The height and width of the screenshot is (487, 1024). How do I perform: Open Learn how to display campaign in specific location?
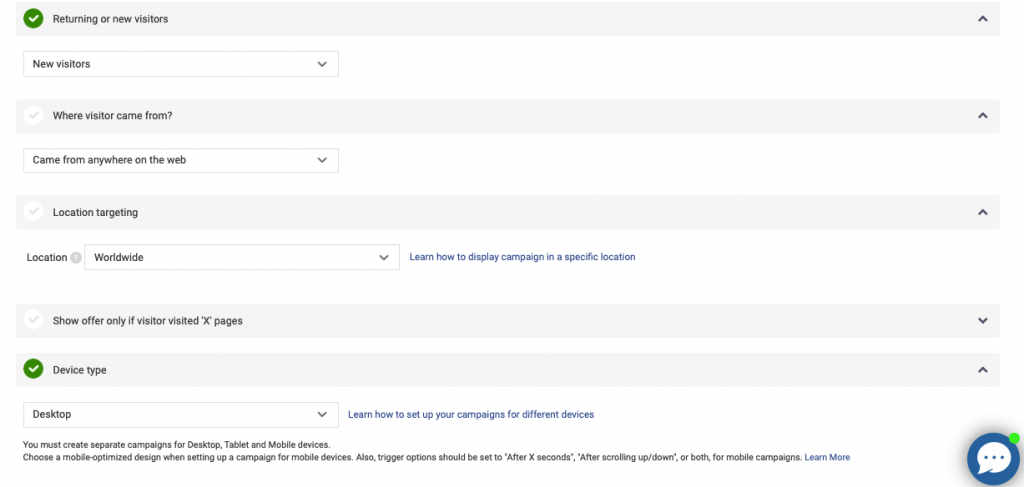[522, 257]
